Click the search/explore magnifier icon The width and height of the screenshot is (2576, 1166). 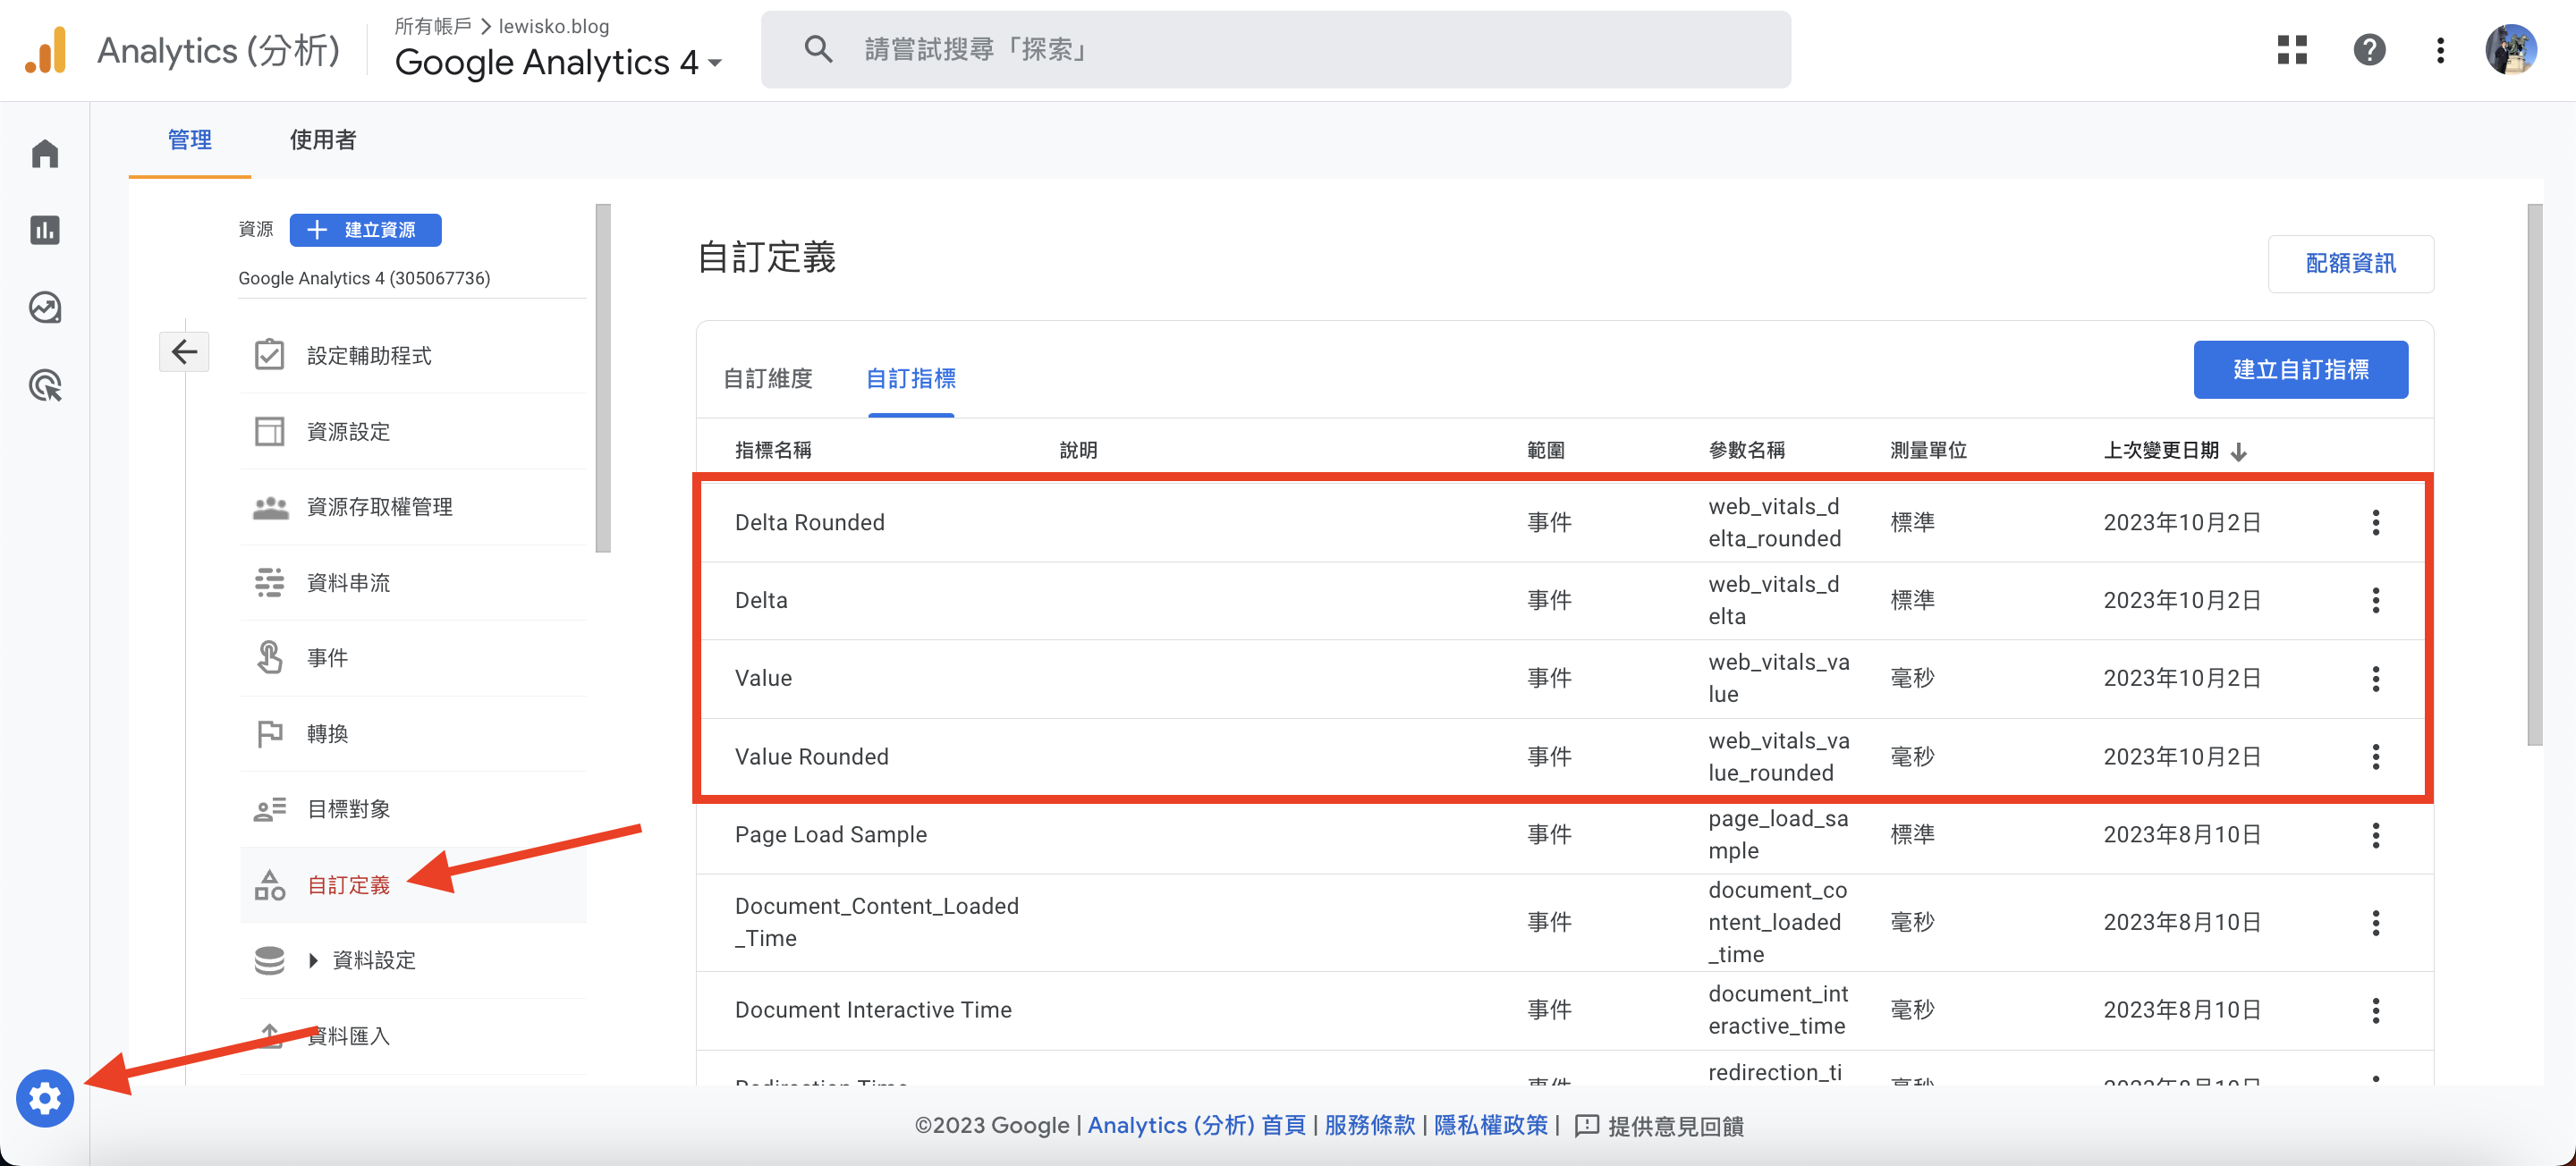tap(818, 51)
